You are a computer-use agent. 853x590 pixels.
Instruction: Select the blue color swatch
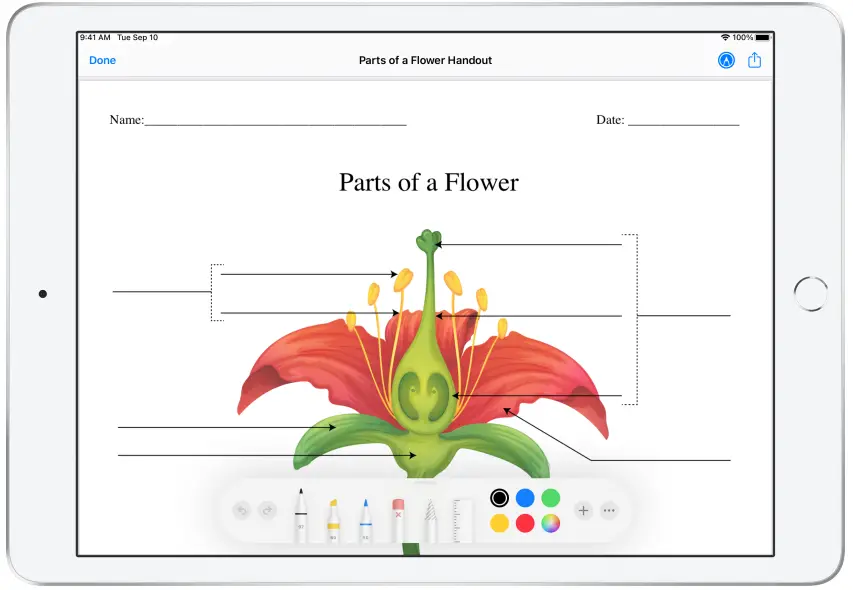pyautogui.click(x=525, y=497)
